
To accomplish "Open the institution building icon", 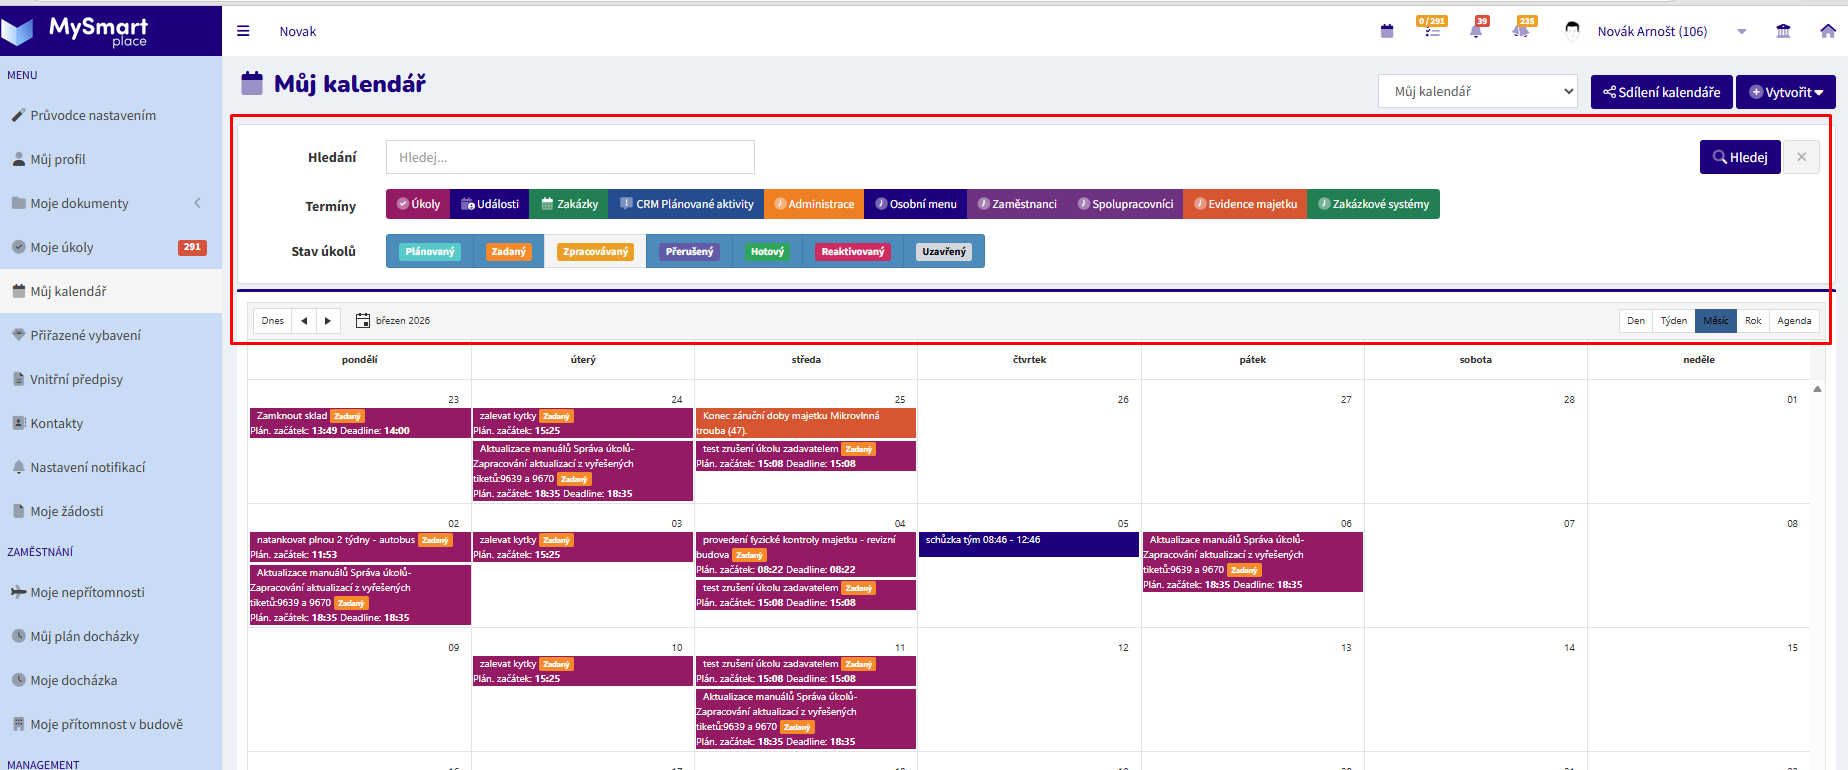I will pos(1783,31).
